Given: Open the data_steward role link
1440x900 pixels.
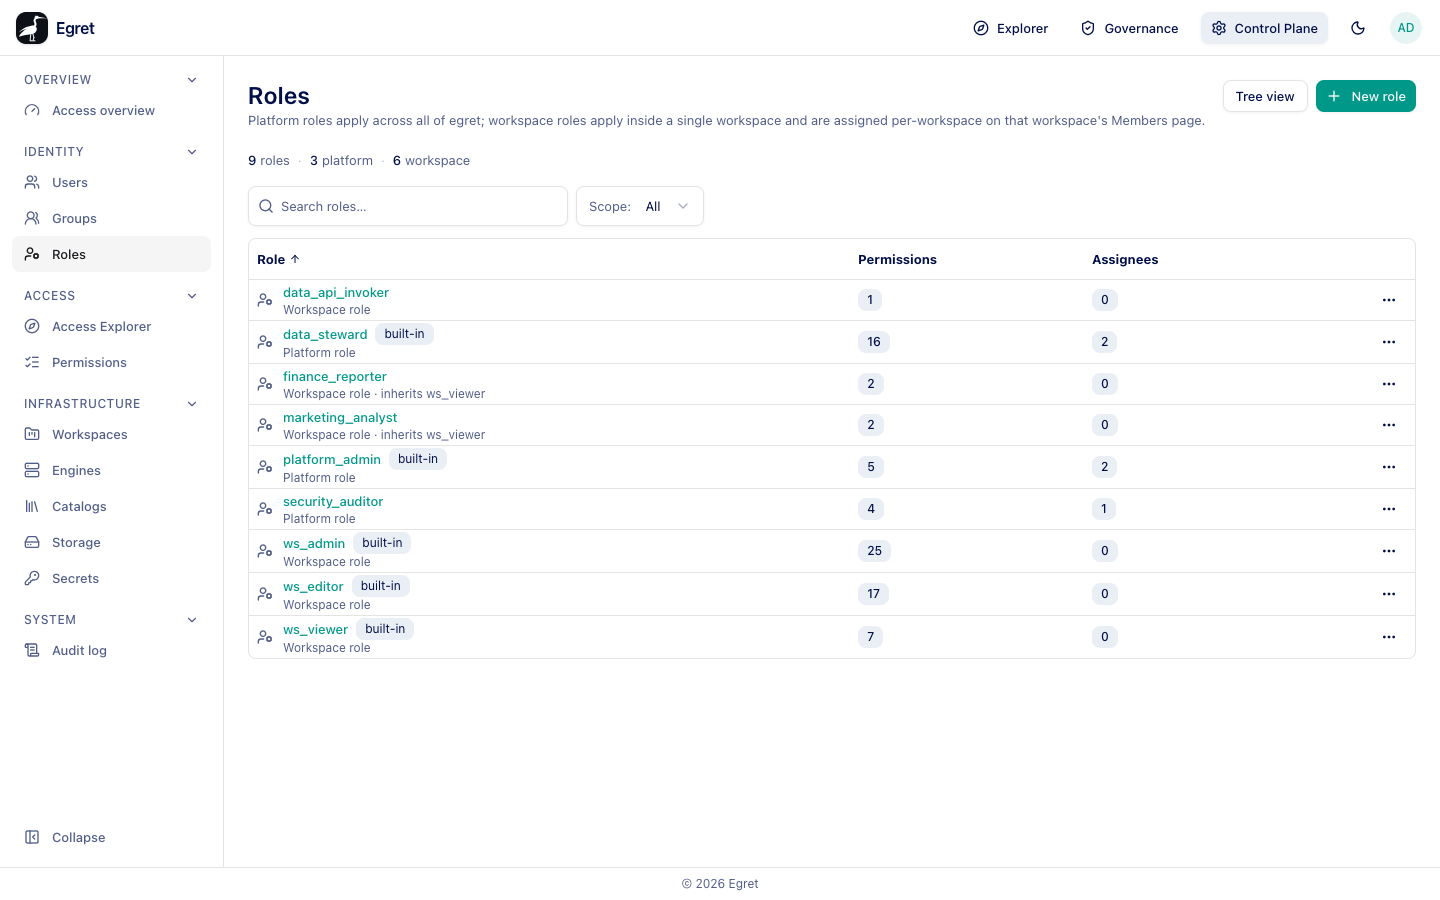Looking at the screenshot, I should click(x=325, y=334).
